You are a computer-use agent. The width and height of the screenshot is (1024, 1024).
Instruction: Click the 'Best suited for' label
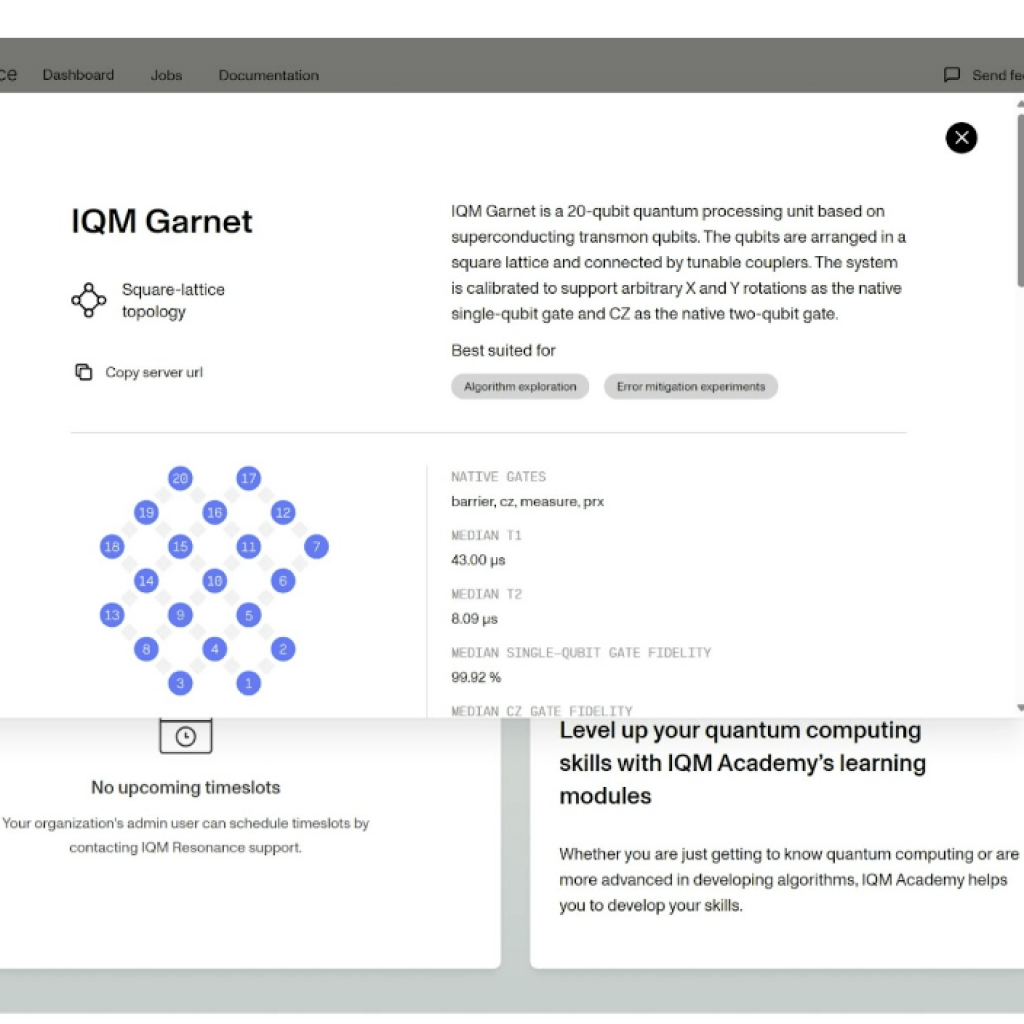coord(503,351)
